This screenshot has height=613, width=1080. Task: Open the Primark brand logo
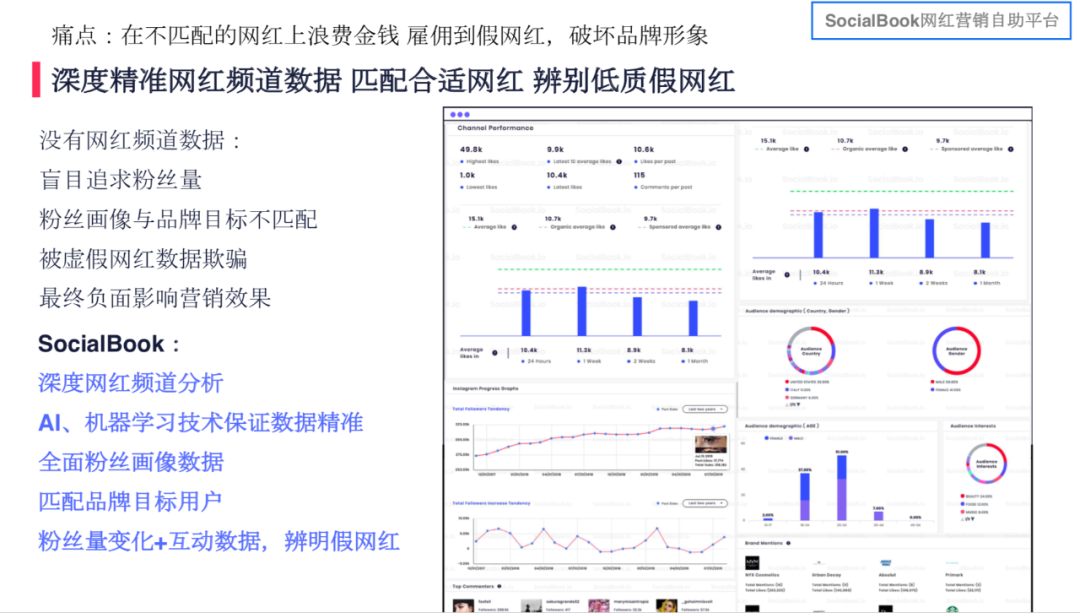pyautogui.click(x=953, y=563)
